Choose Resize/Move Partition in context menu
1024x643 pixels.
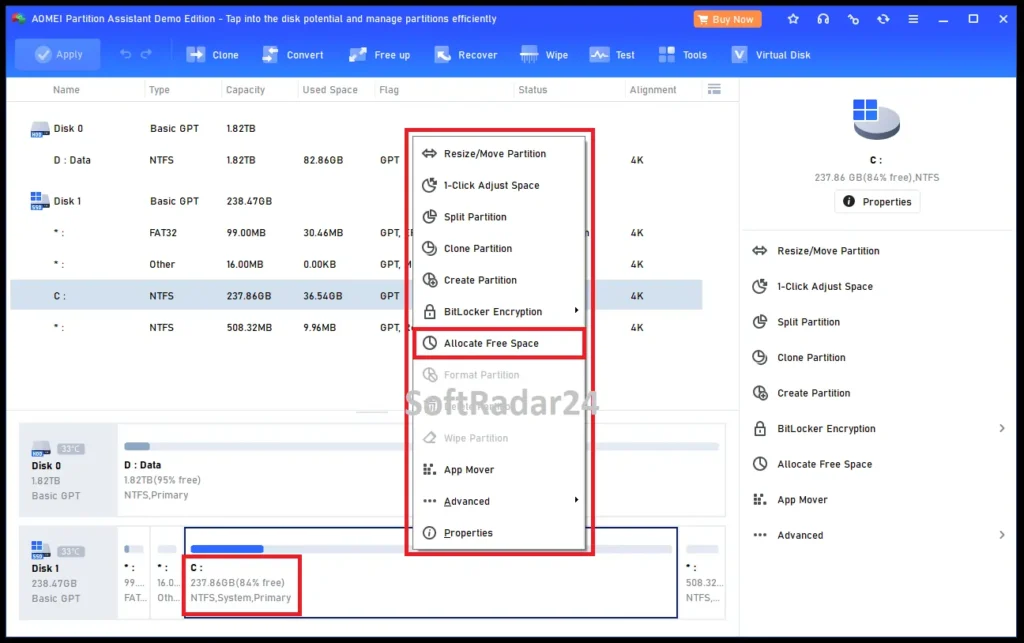coord(499,153)
